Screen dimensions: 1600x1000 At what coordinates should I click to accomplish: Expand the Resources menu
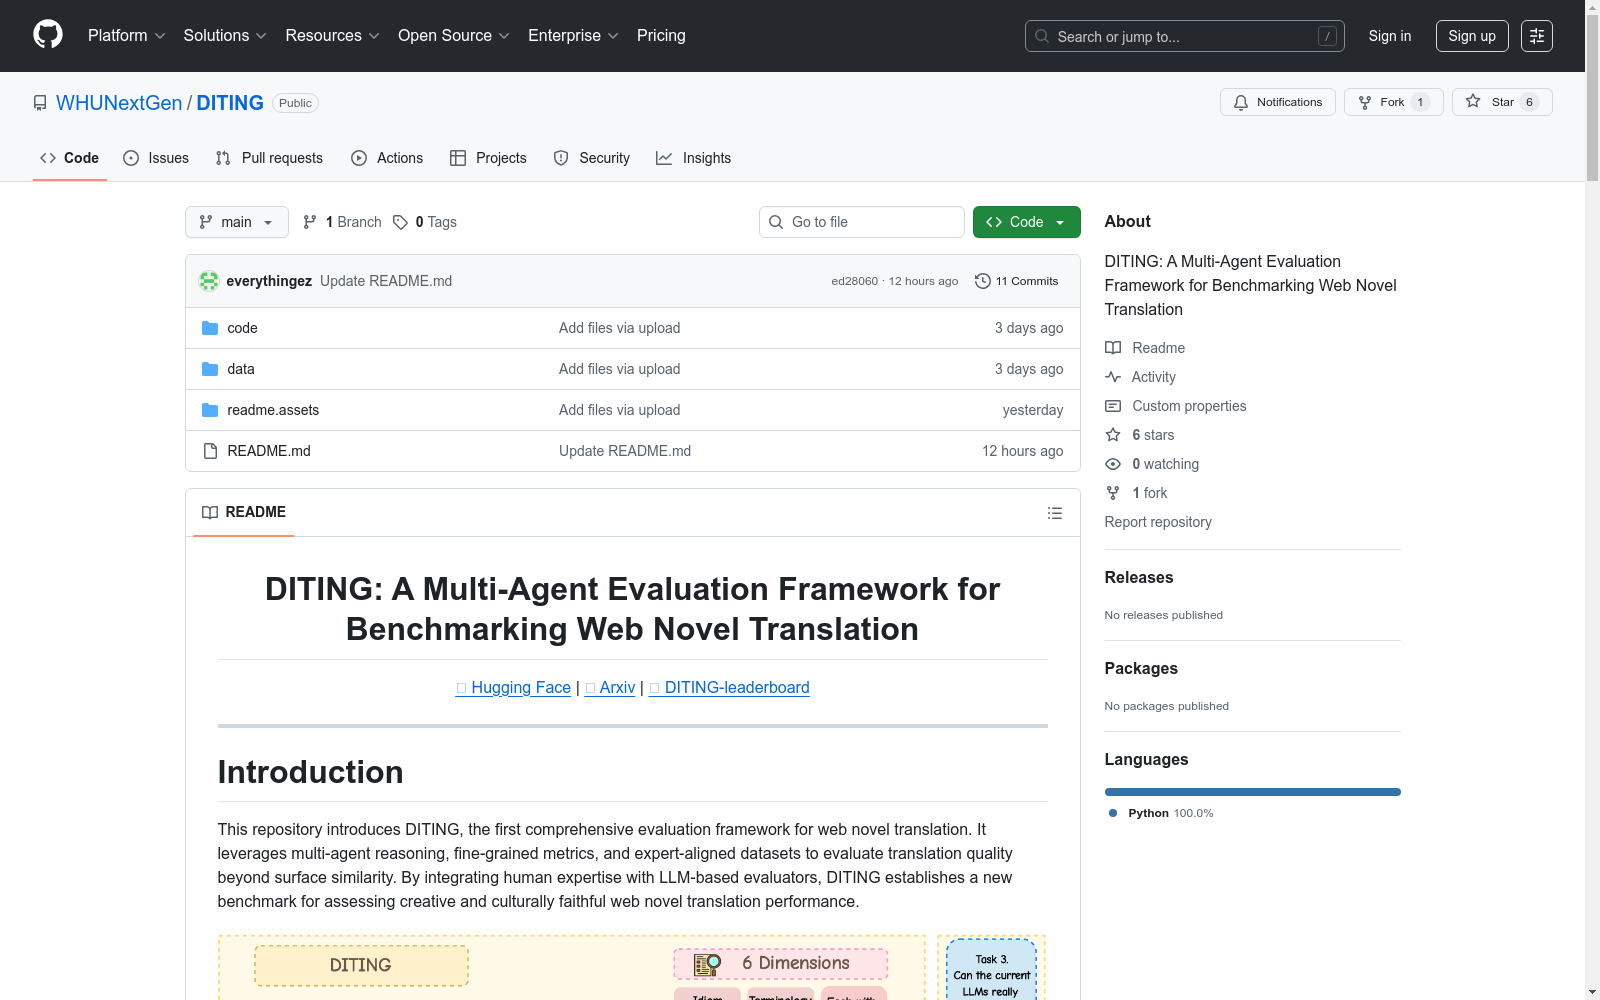pyautogui.click(x=332, y=36)
